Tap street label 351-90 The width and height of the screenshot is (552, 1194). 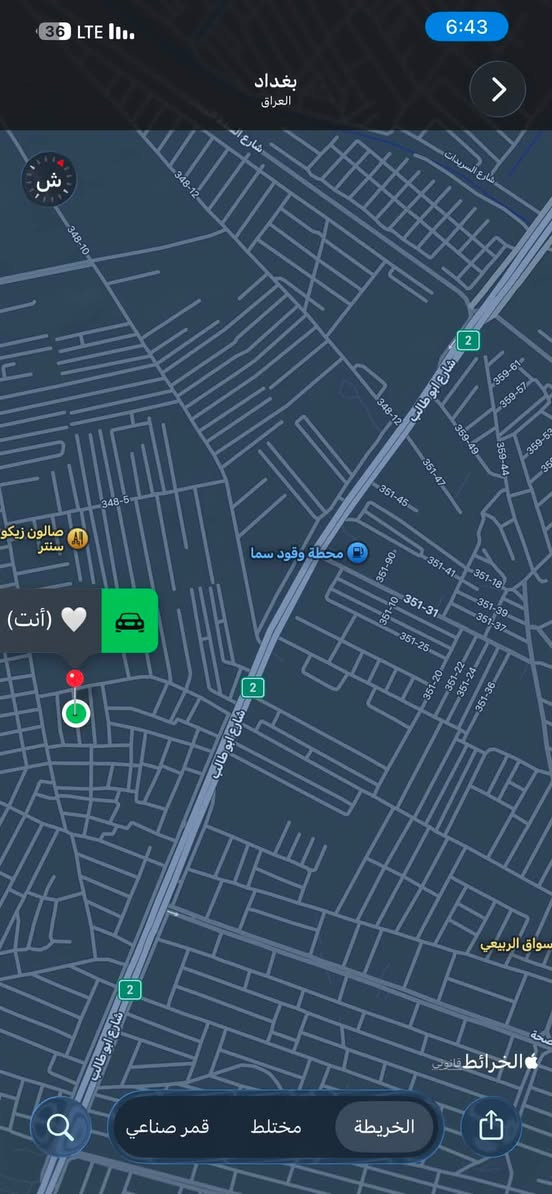click(x=387, y=567)
